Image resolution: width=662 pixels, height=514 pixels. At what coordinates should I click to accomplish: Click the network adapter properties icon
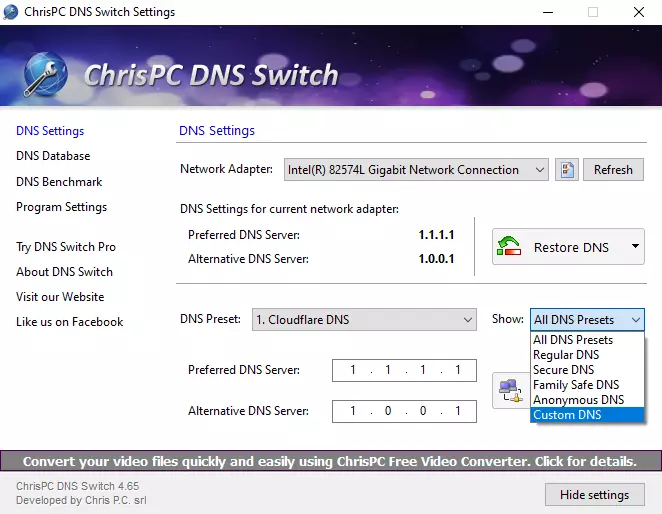pos(567,170)
